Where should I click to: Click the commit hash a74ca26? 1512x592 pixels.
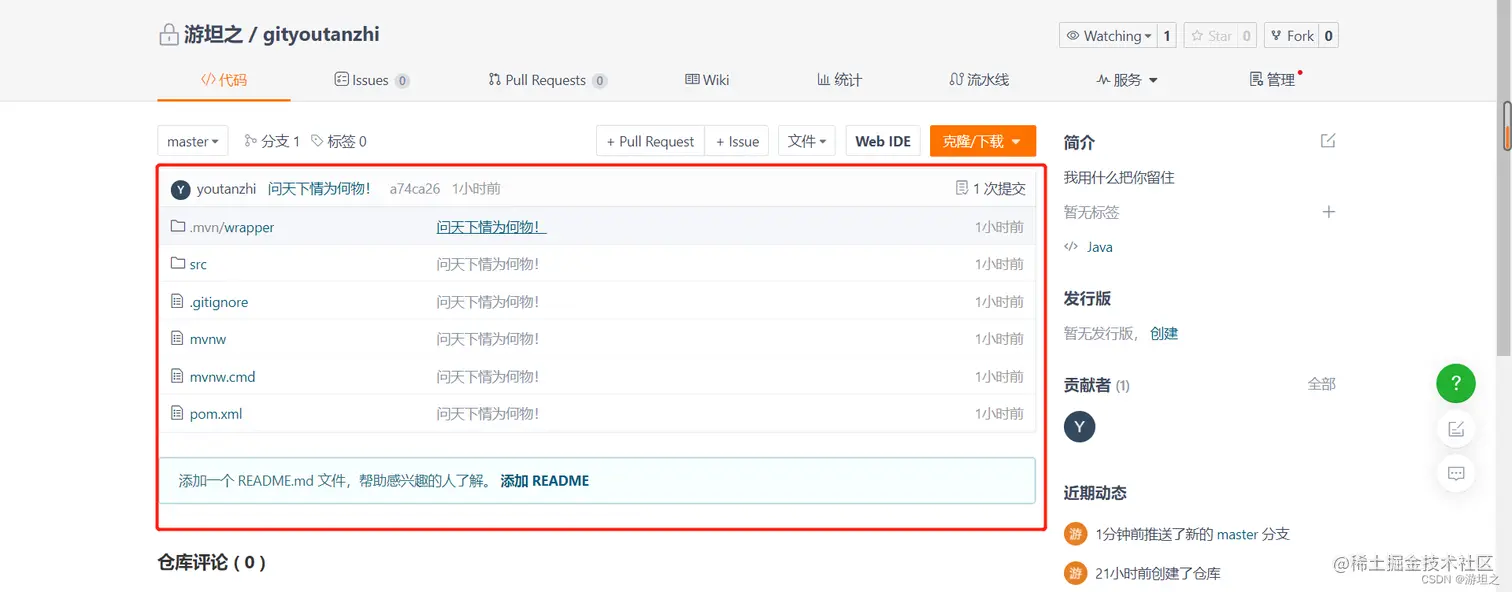415,188
